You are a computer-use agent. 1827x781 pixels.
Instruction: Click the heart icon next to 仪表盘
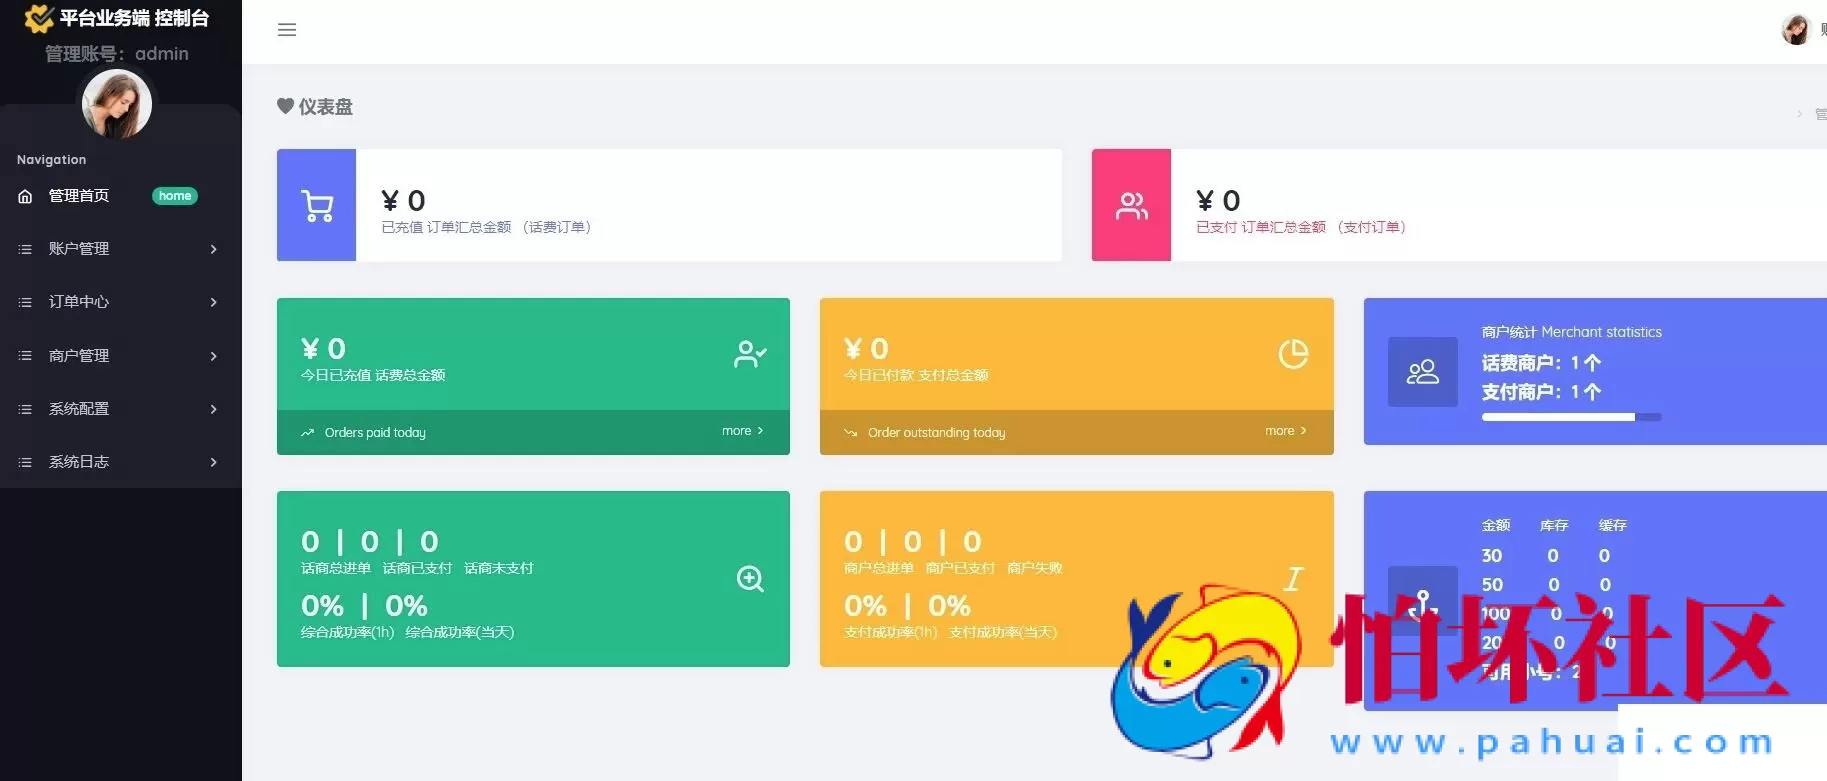pos(285,106)
